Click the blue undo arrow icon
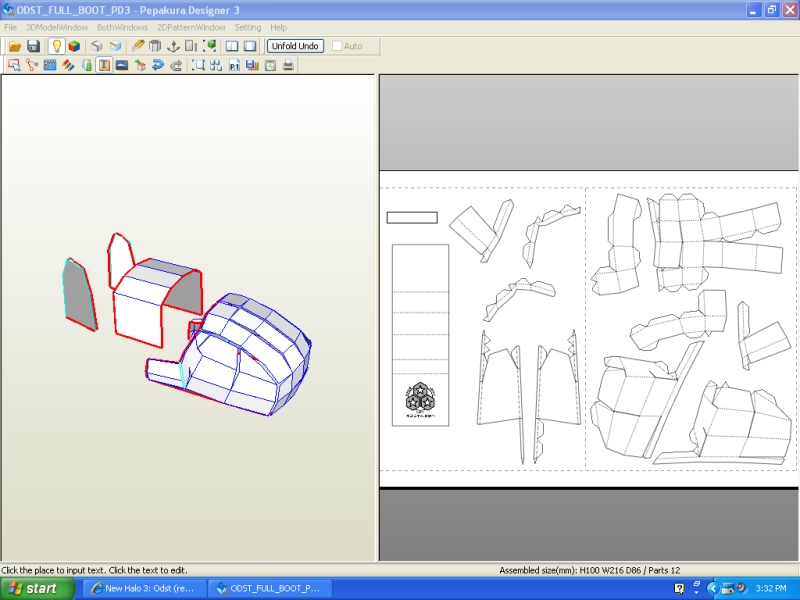The width and height of the screenshot is (800, 600). [x=158, y=65]
